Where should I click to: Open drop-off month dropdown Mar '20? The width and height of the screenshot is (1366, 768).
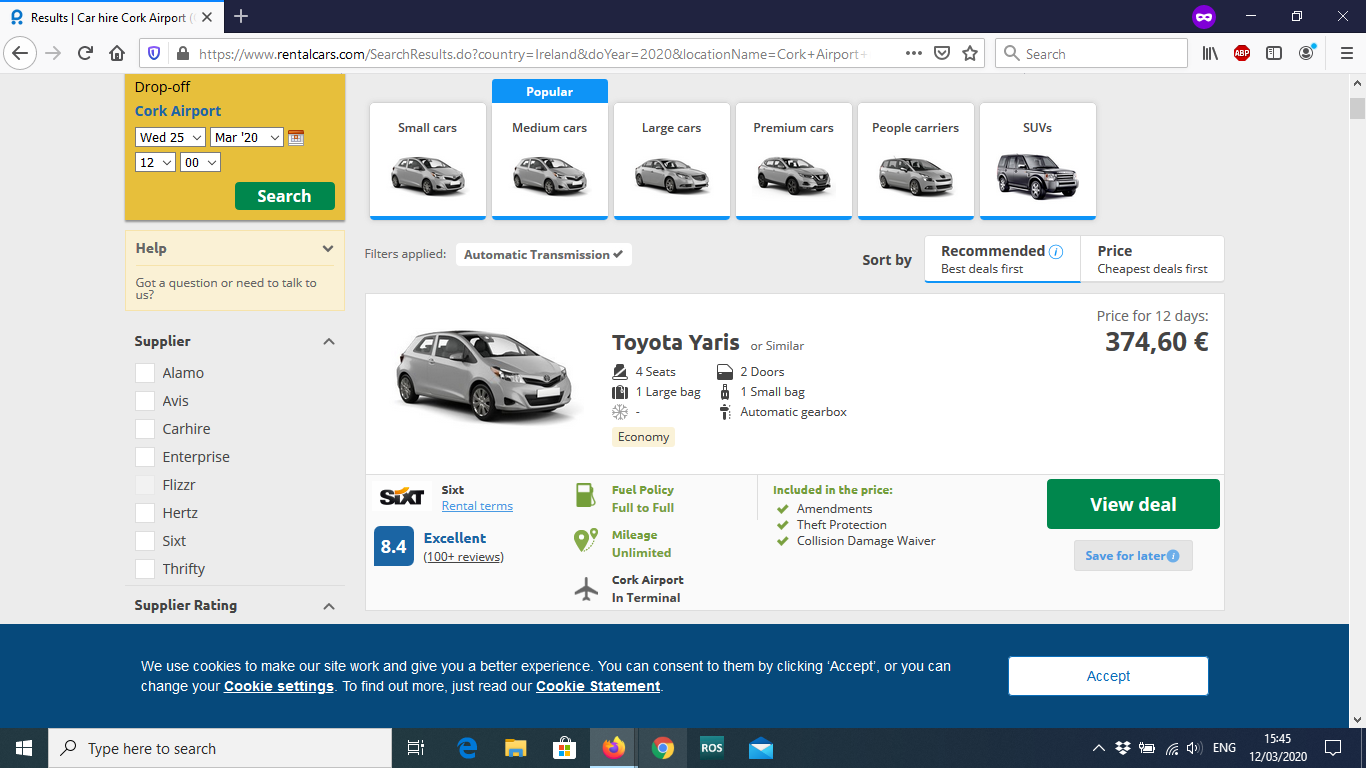[x=247, y=138]
